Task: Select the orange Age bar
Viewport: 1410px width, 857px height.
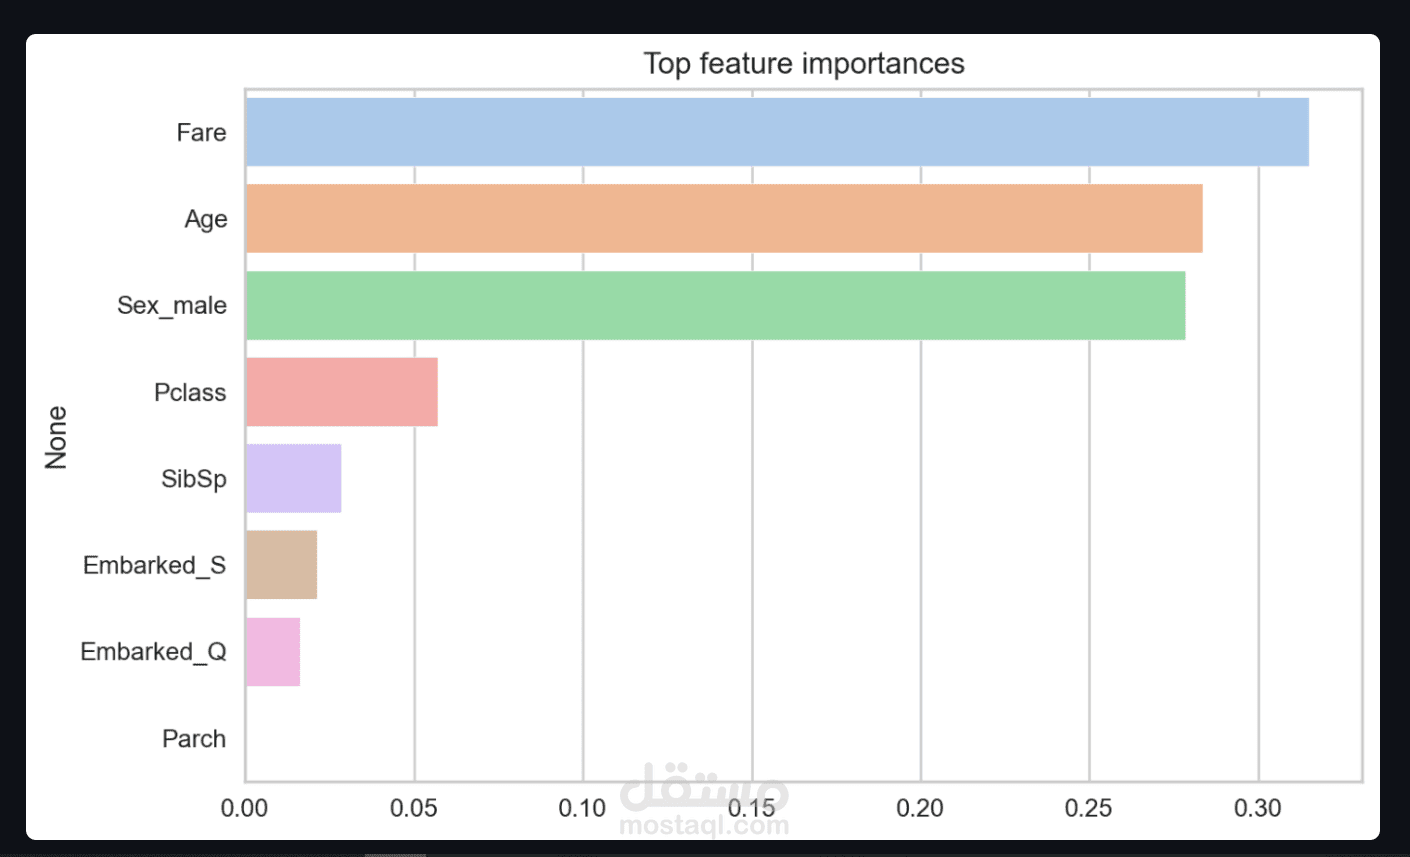Action: click(724, 218)
